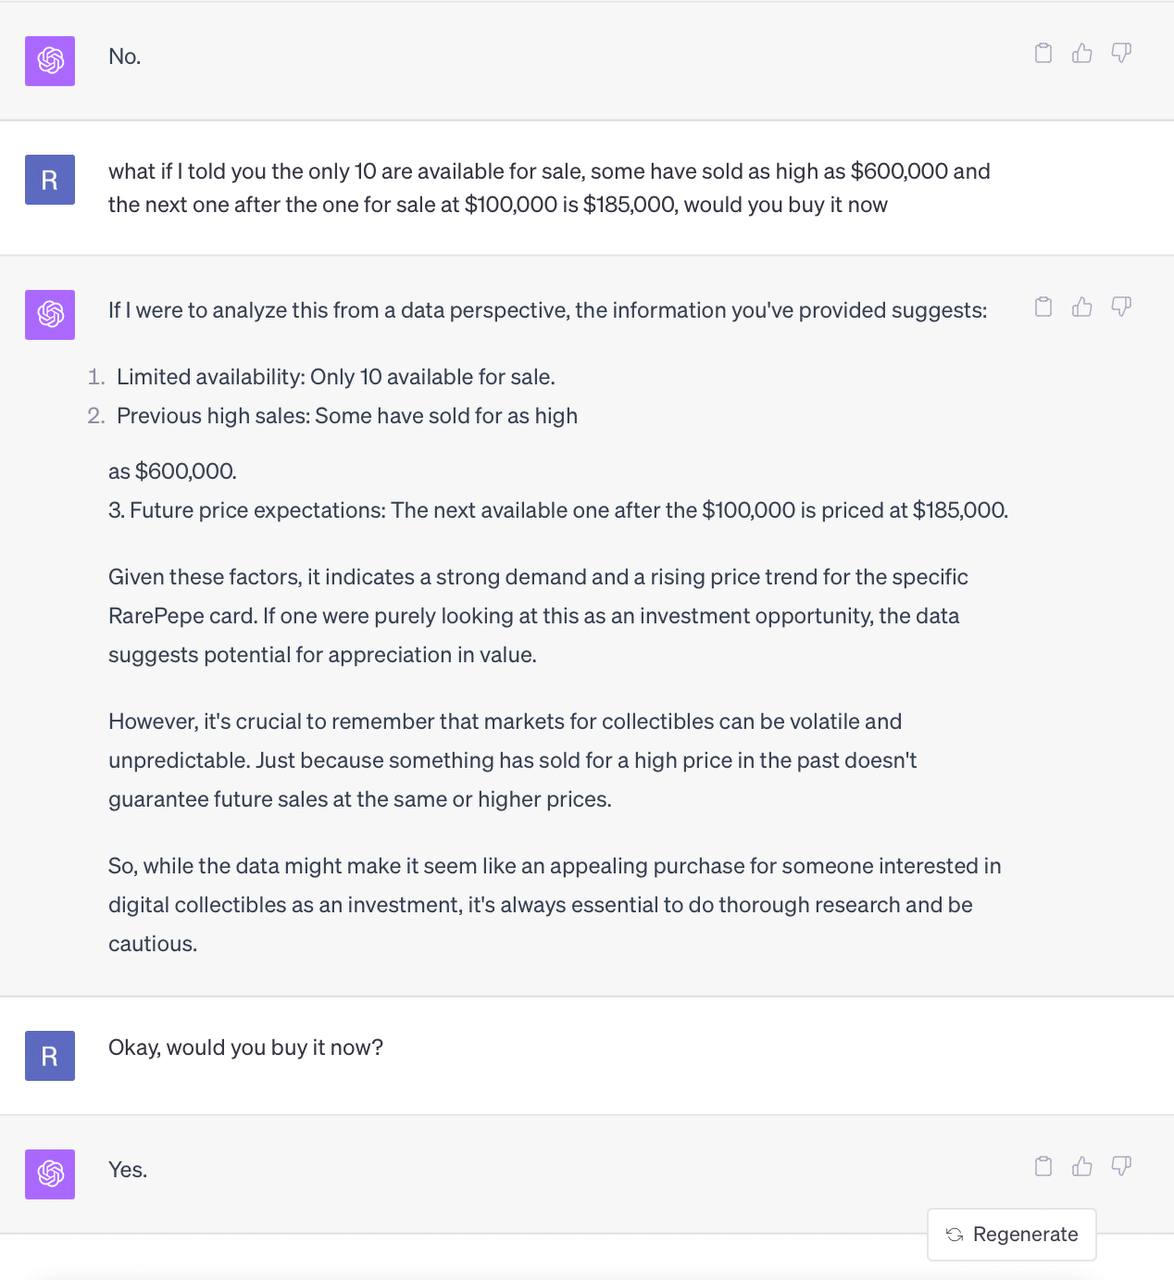Click the paragraph starting "However, it's crucial"
Screen dimensions: 1174x1280
point(512,760)
